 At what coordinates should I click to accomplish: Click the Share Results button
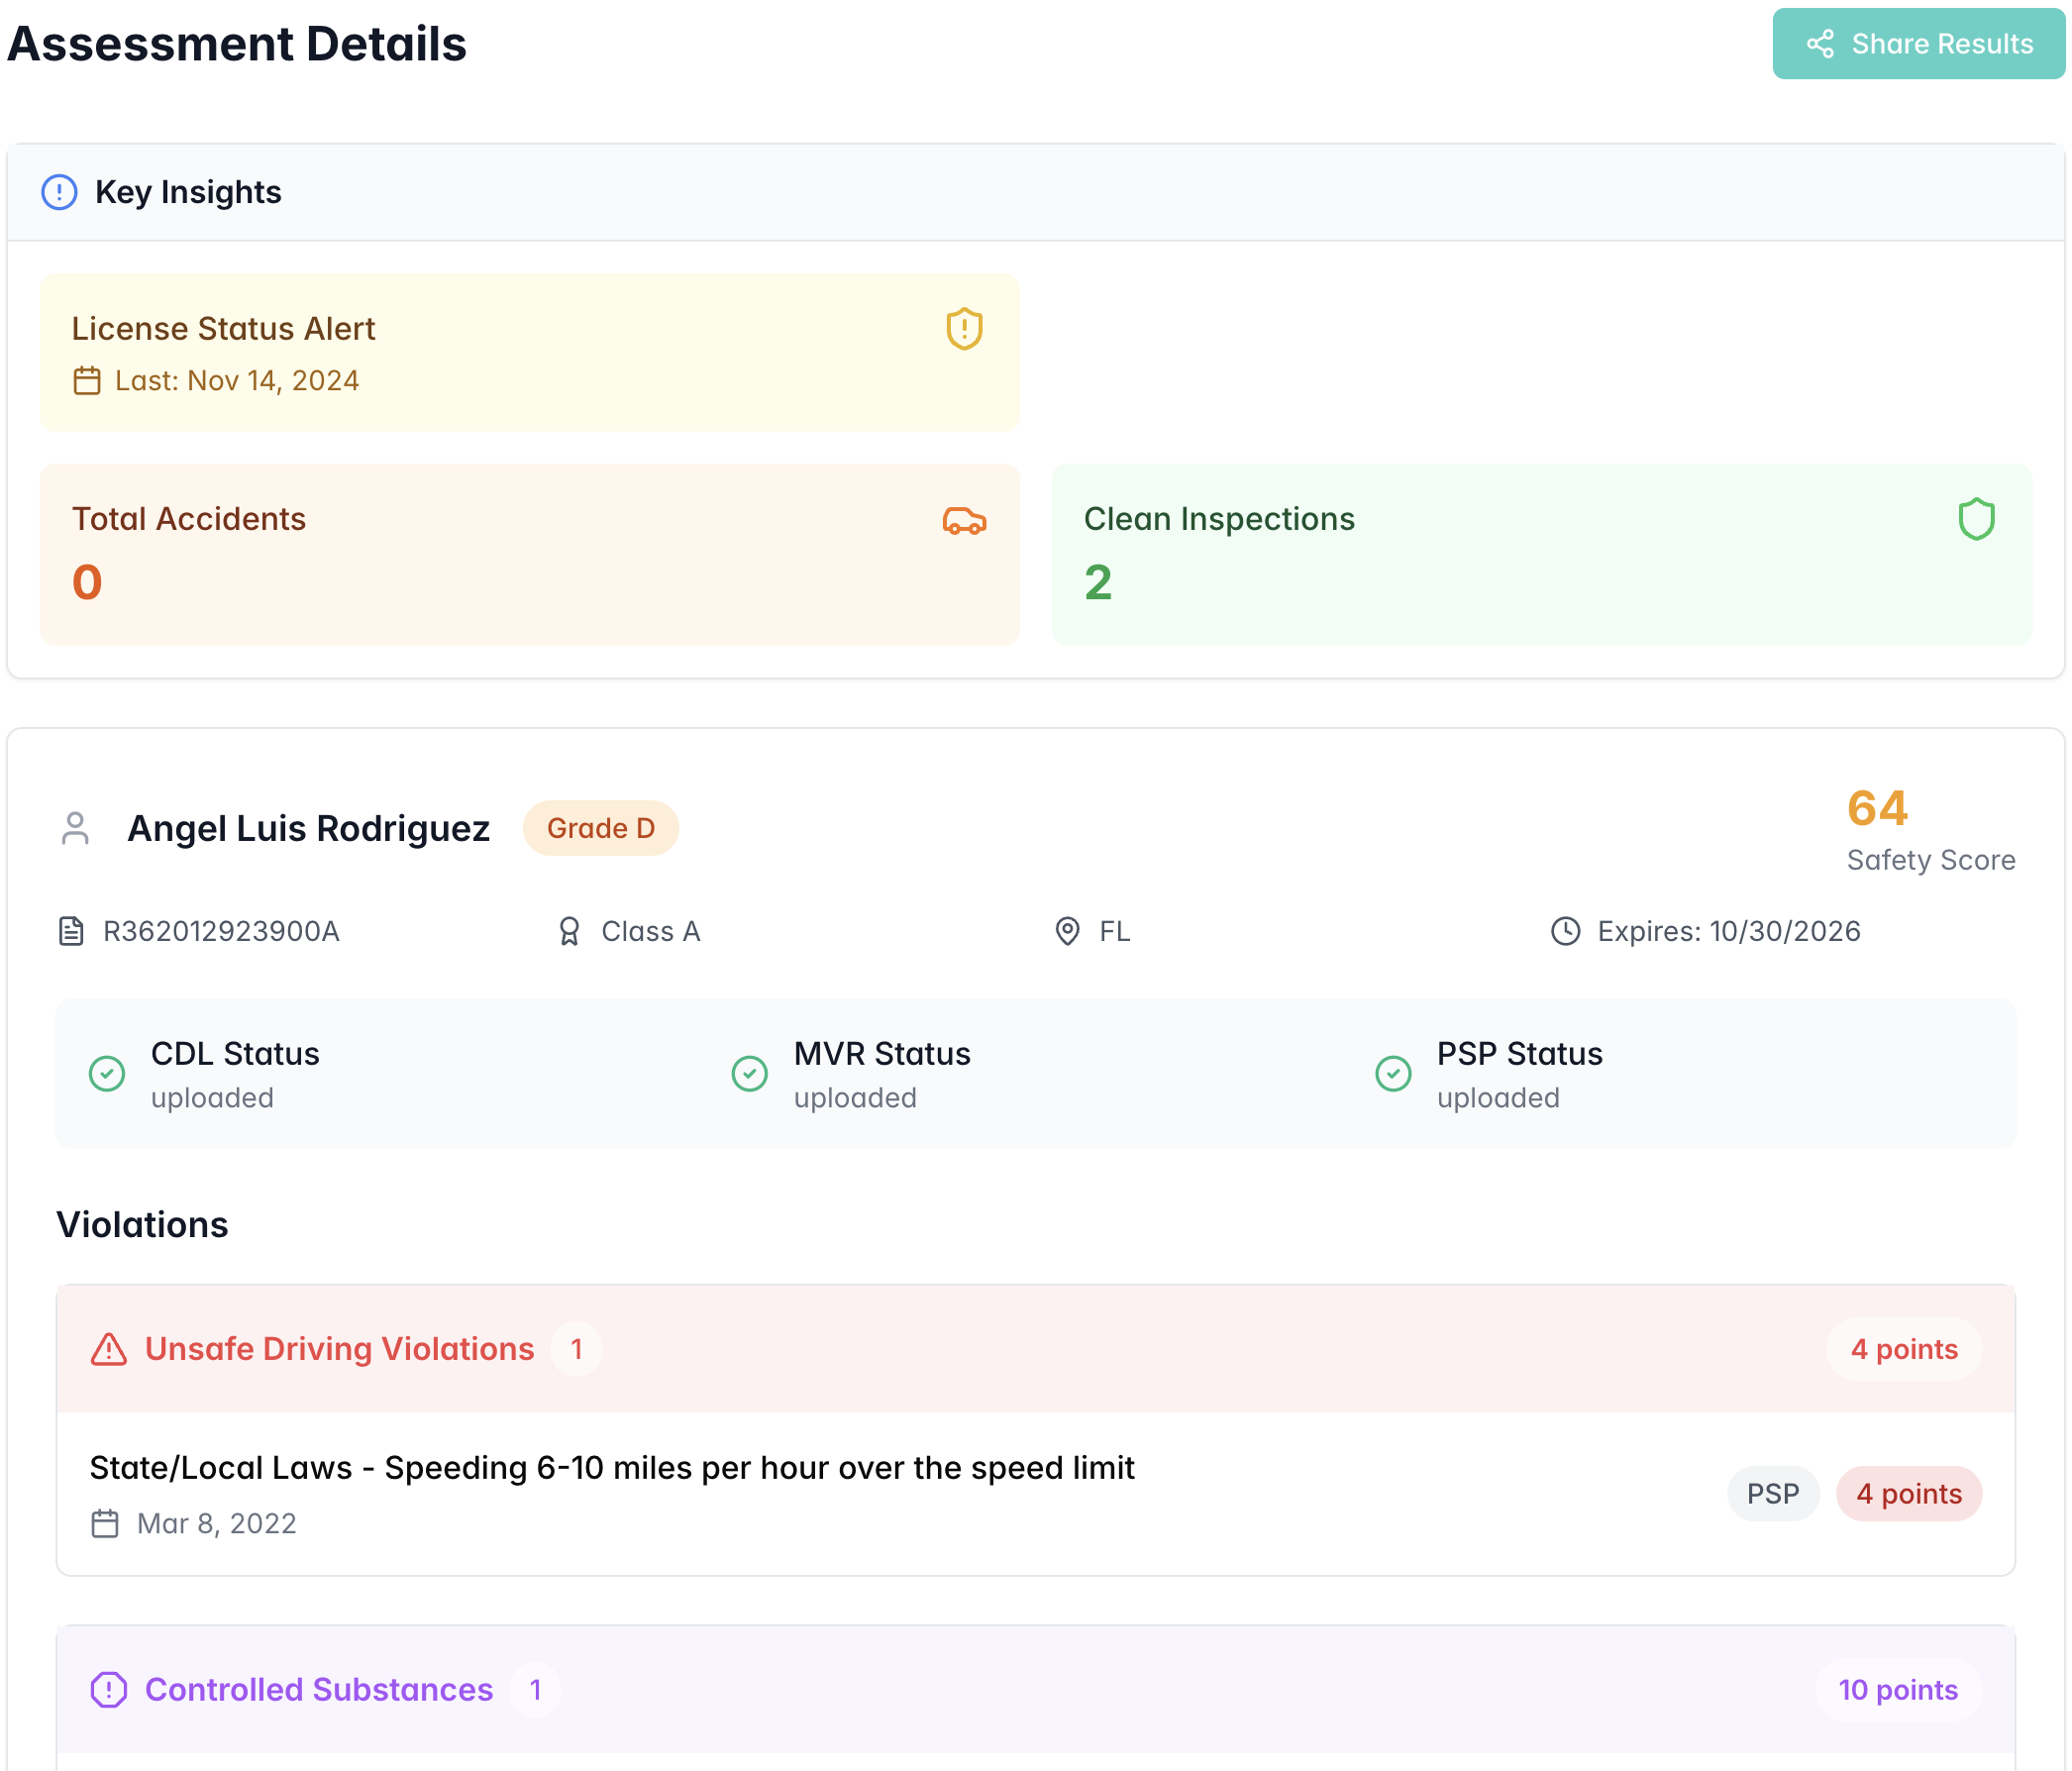pos(1918,44)
